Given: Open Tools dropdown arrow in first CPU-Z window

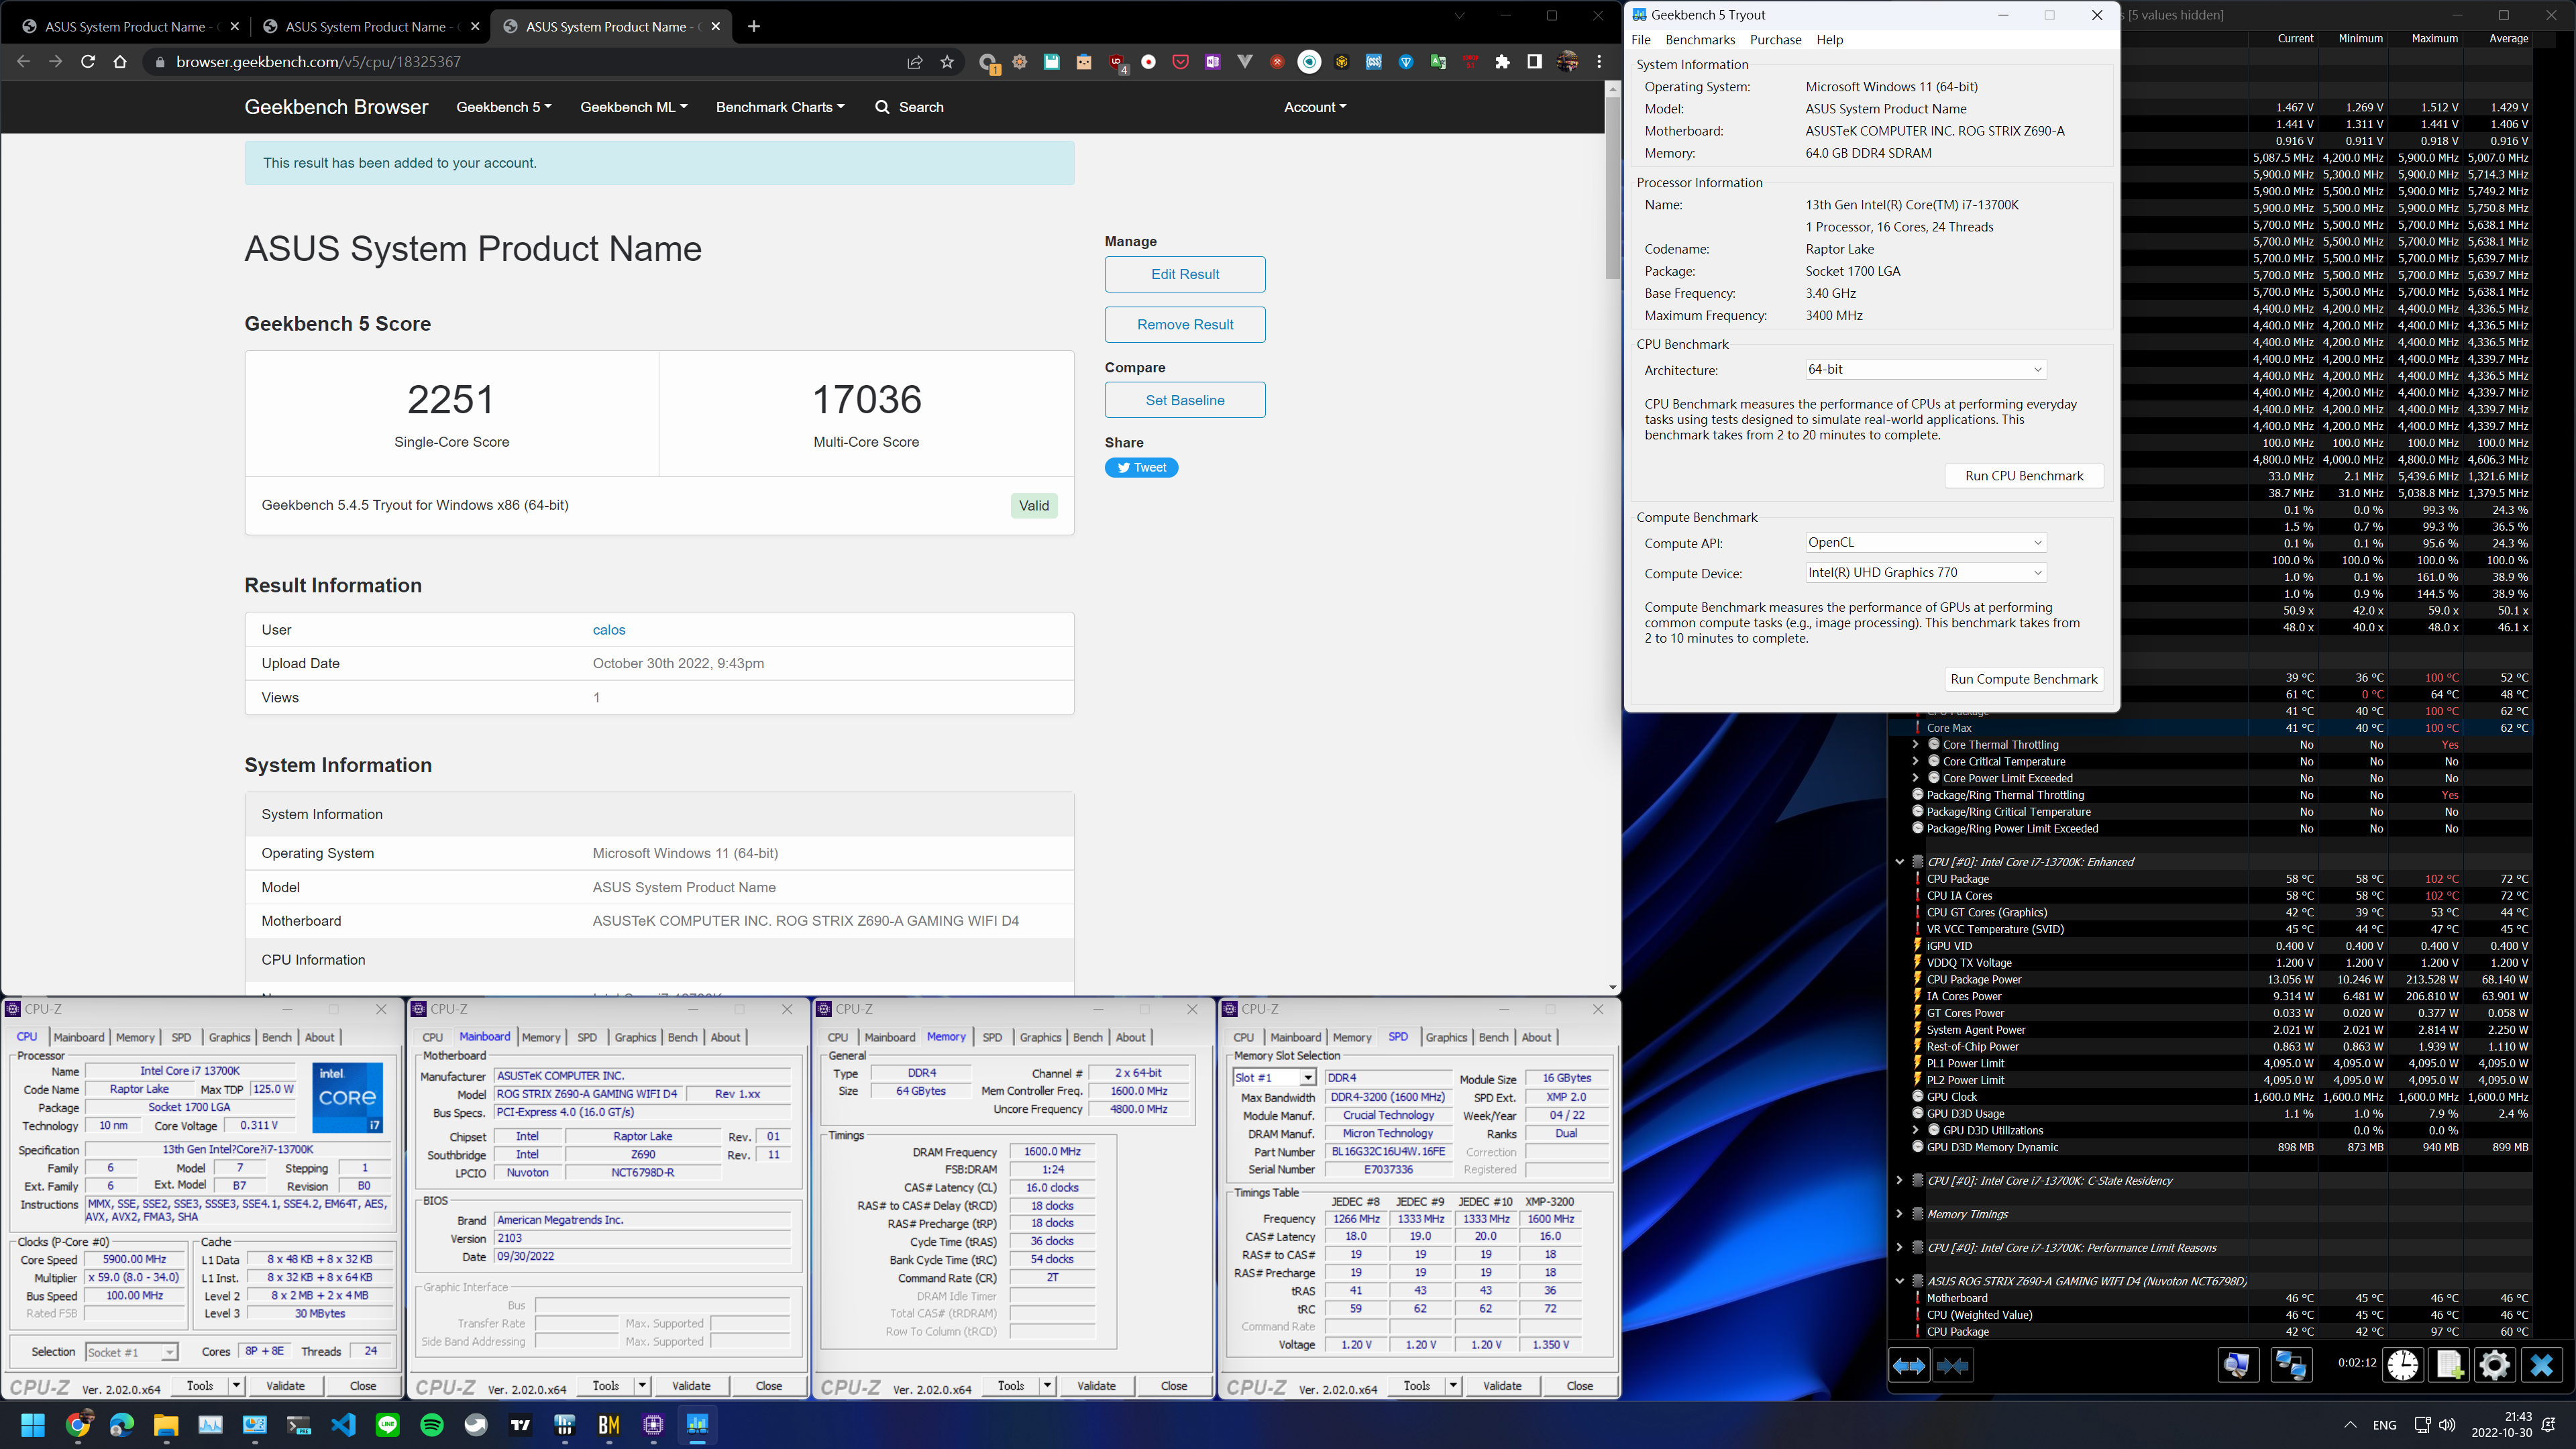Looking at the screenshot, I should point(236,1386).
